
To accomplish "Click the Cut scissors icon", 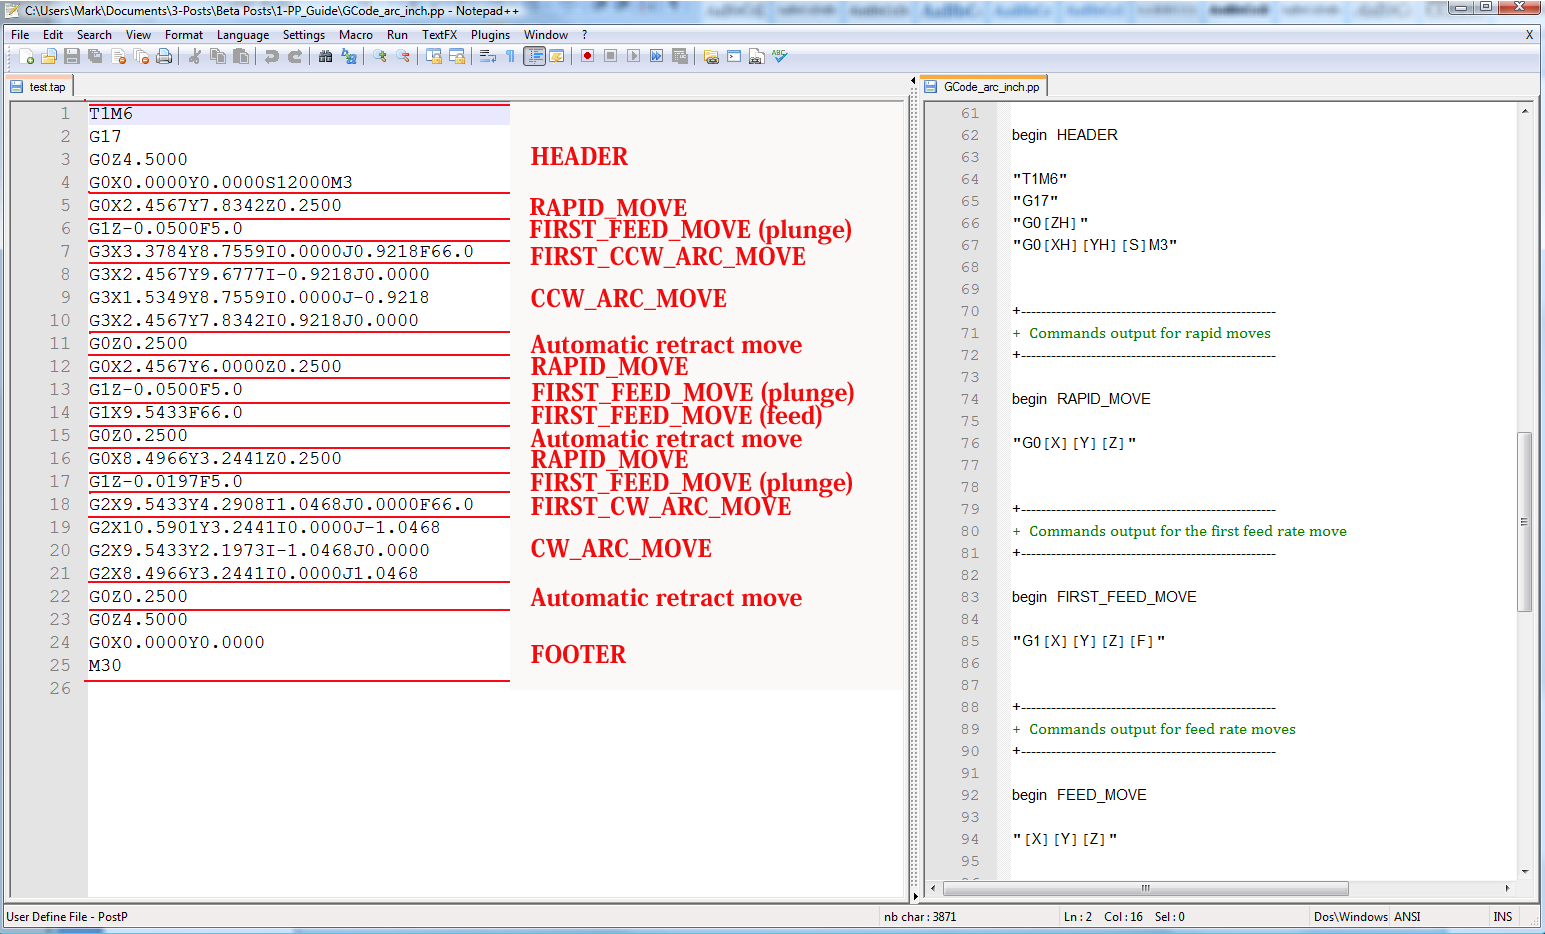I will (194, 56).
